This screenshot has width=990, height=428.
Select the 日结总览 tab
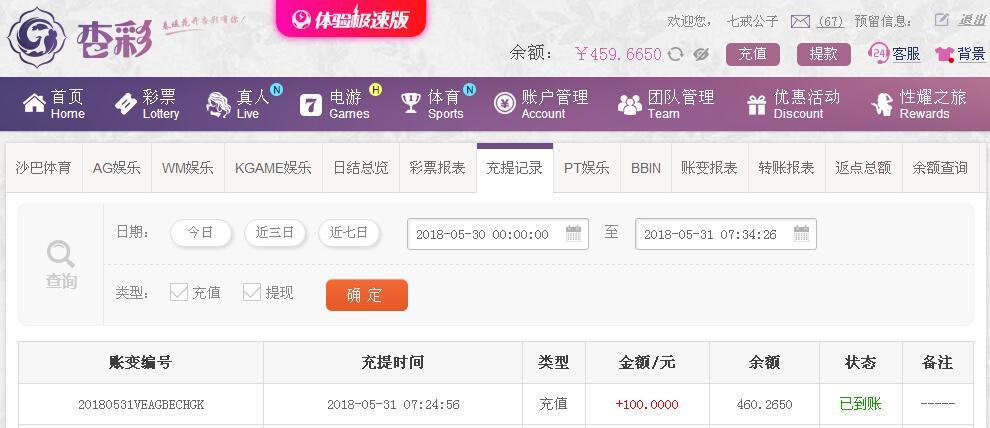361,168
